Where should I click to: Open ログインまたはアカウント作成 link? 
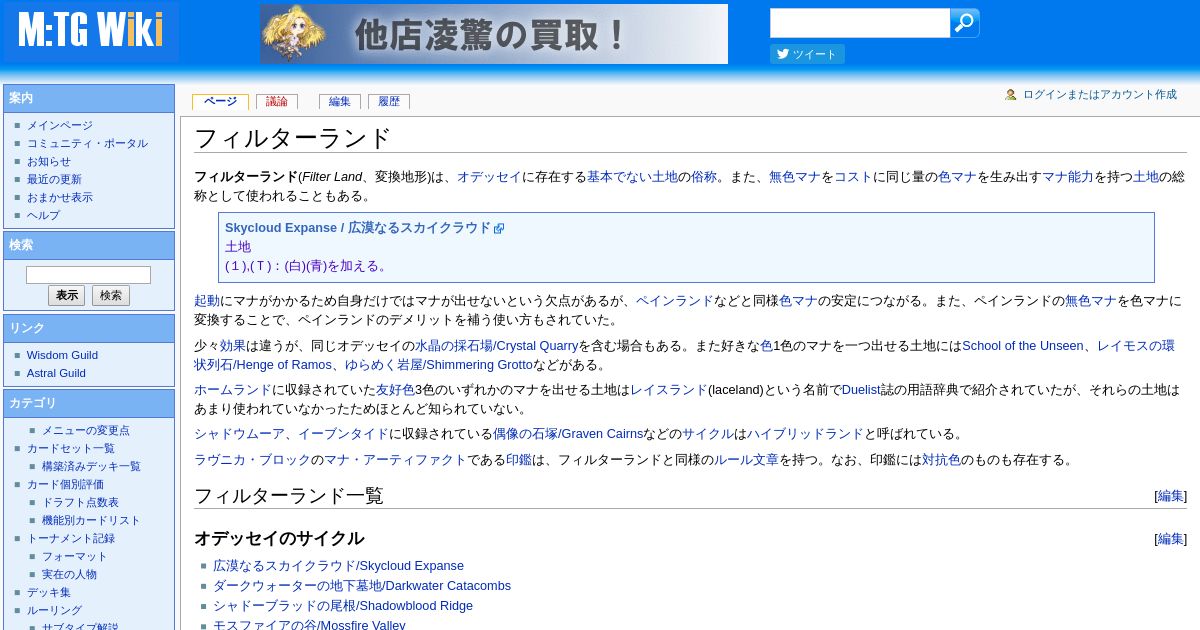(1100, 95)
